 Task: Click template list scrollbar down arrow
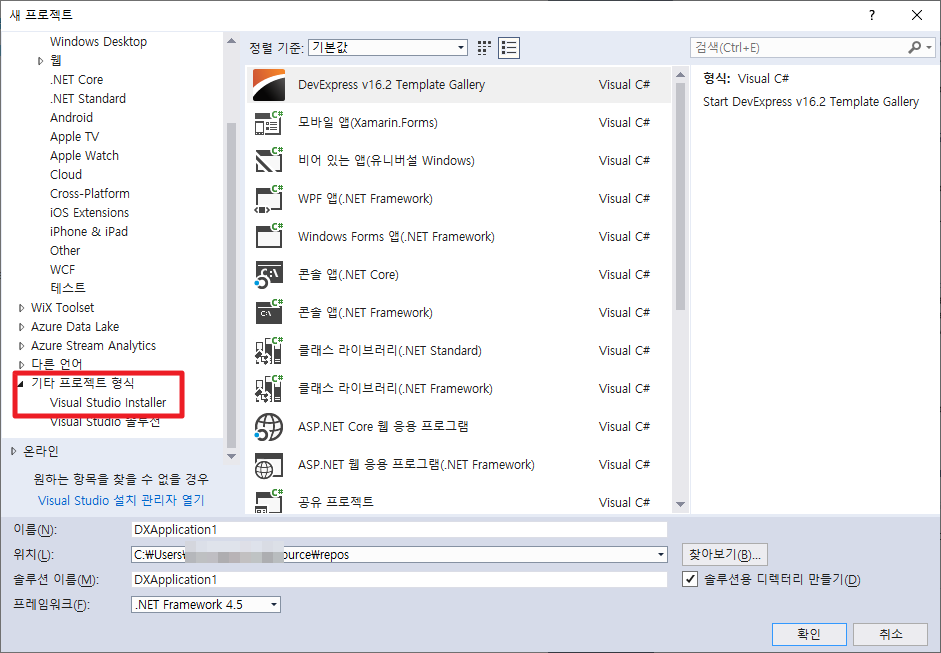680,504
